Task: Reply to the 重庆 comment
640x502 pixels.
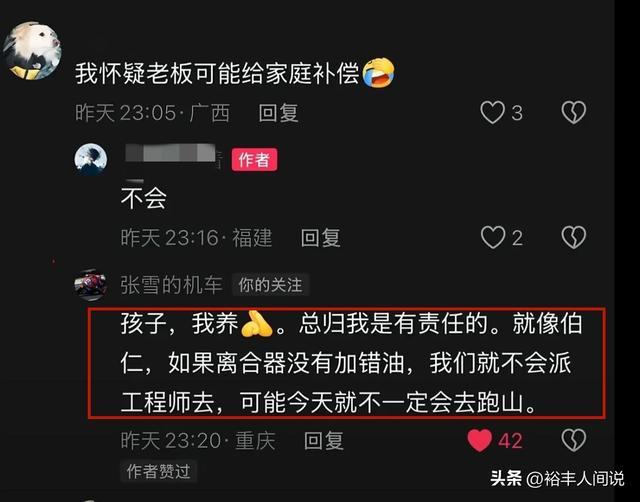Action: coord(324,441)
